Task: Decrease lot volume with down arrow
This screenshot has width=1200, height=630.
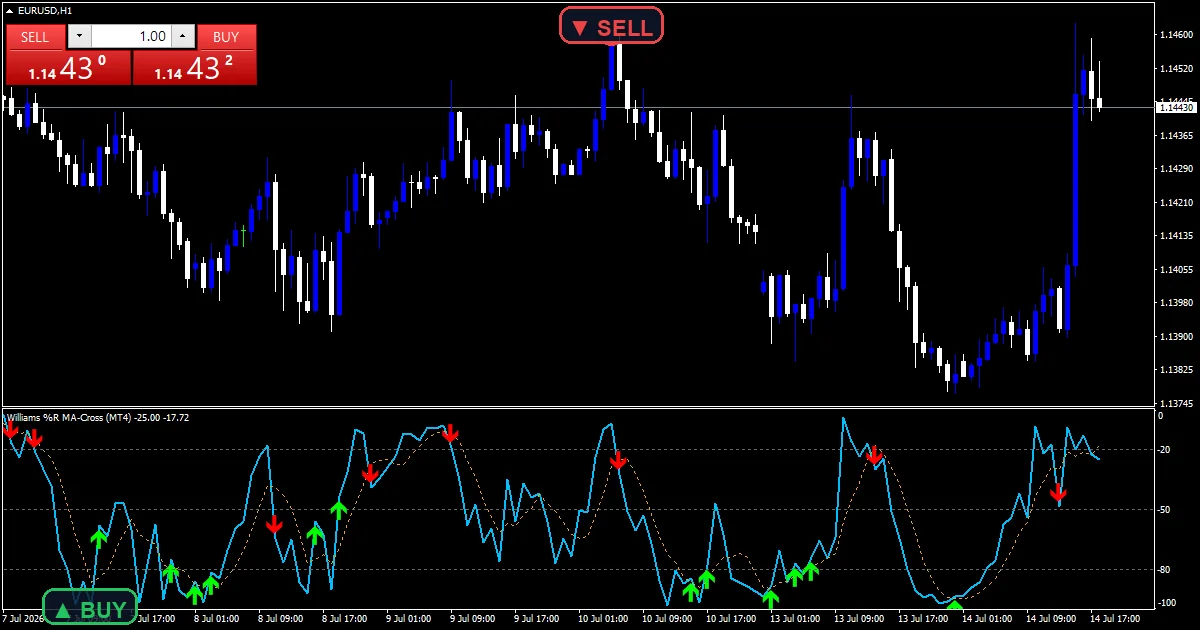Action: point(79,37)
